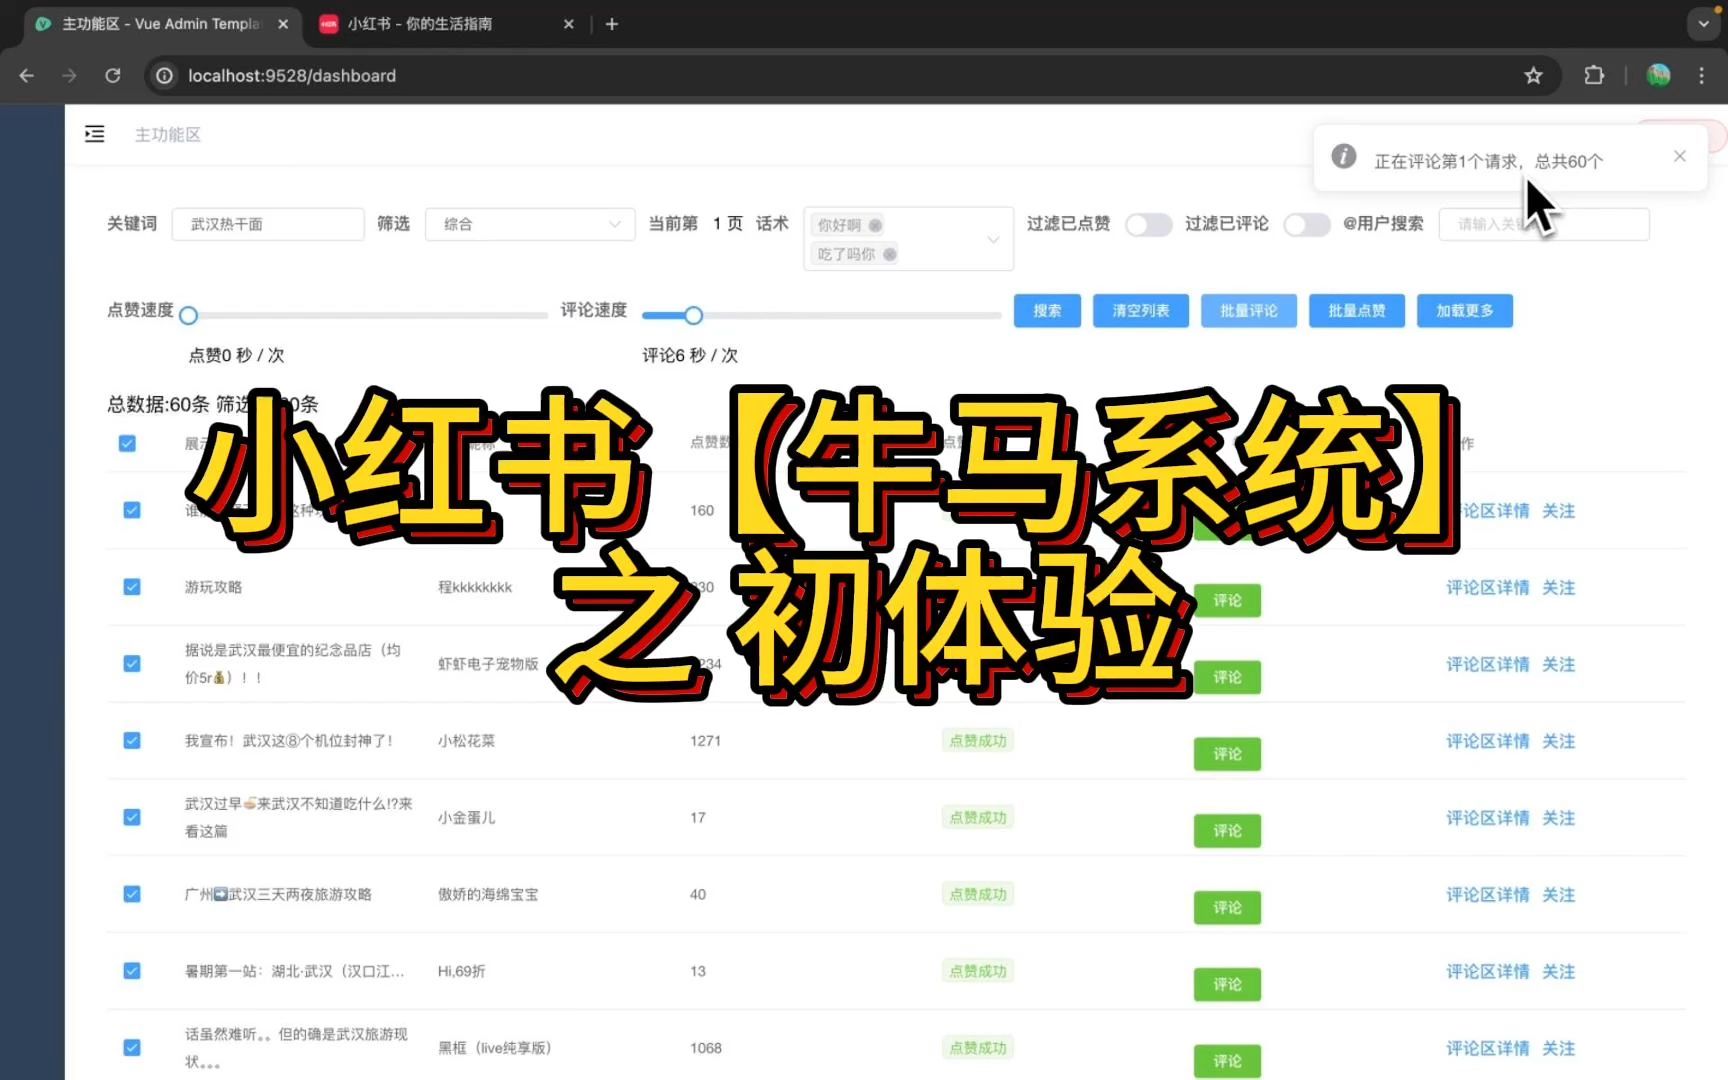Toggle the 过滤已评论 switch
This screenshot has height=1080, width=1728.
tap(1307, 225)
